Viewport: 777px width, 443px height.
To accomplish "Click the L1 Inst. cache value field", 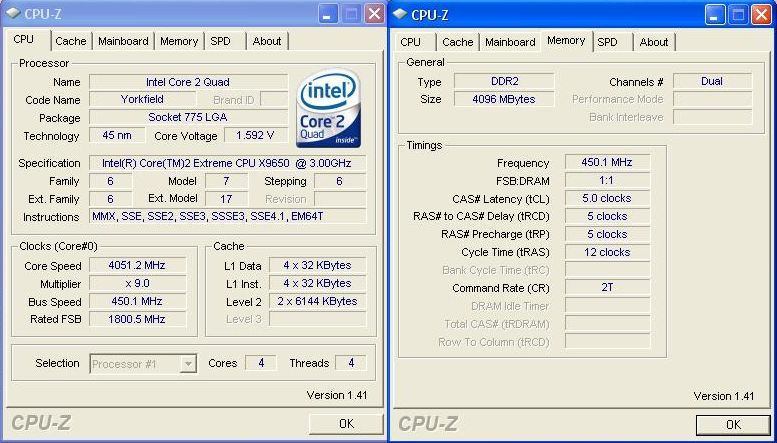I will [x=318, y=283].
